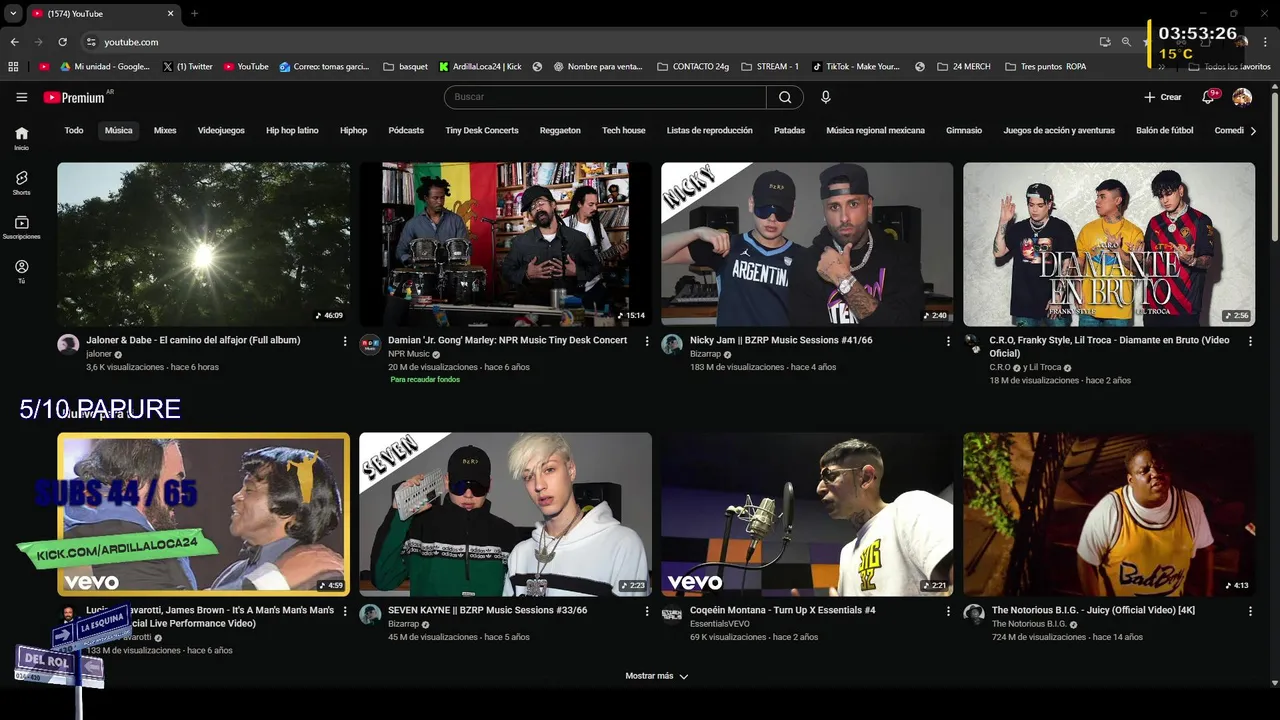Image resolution: width=1280 pixels, height=720 pixels.
Task: Open the Nicky Jam BZRP Music Sessions title
Action: coord(781,340)
